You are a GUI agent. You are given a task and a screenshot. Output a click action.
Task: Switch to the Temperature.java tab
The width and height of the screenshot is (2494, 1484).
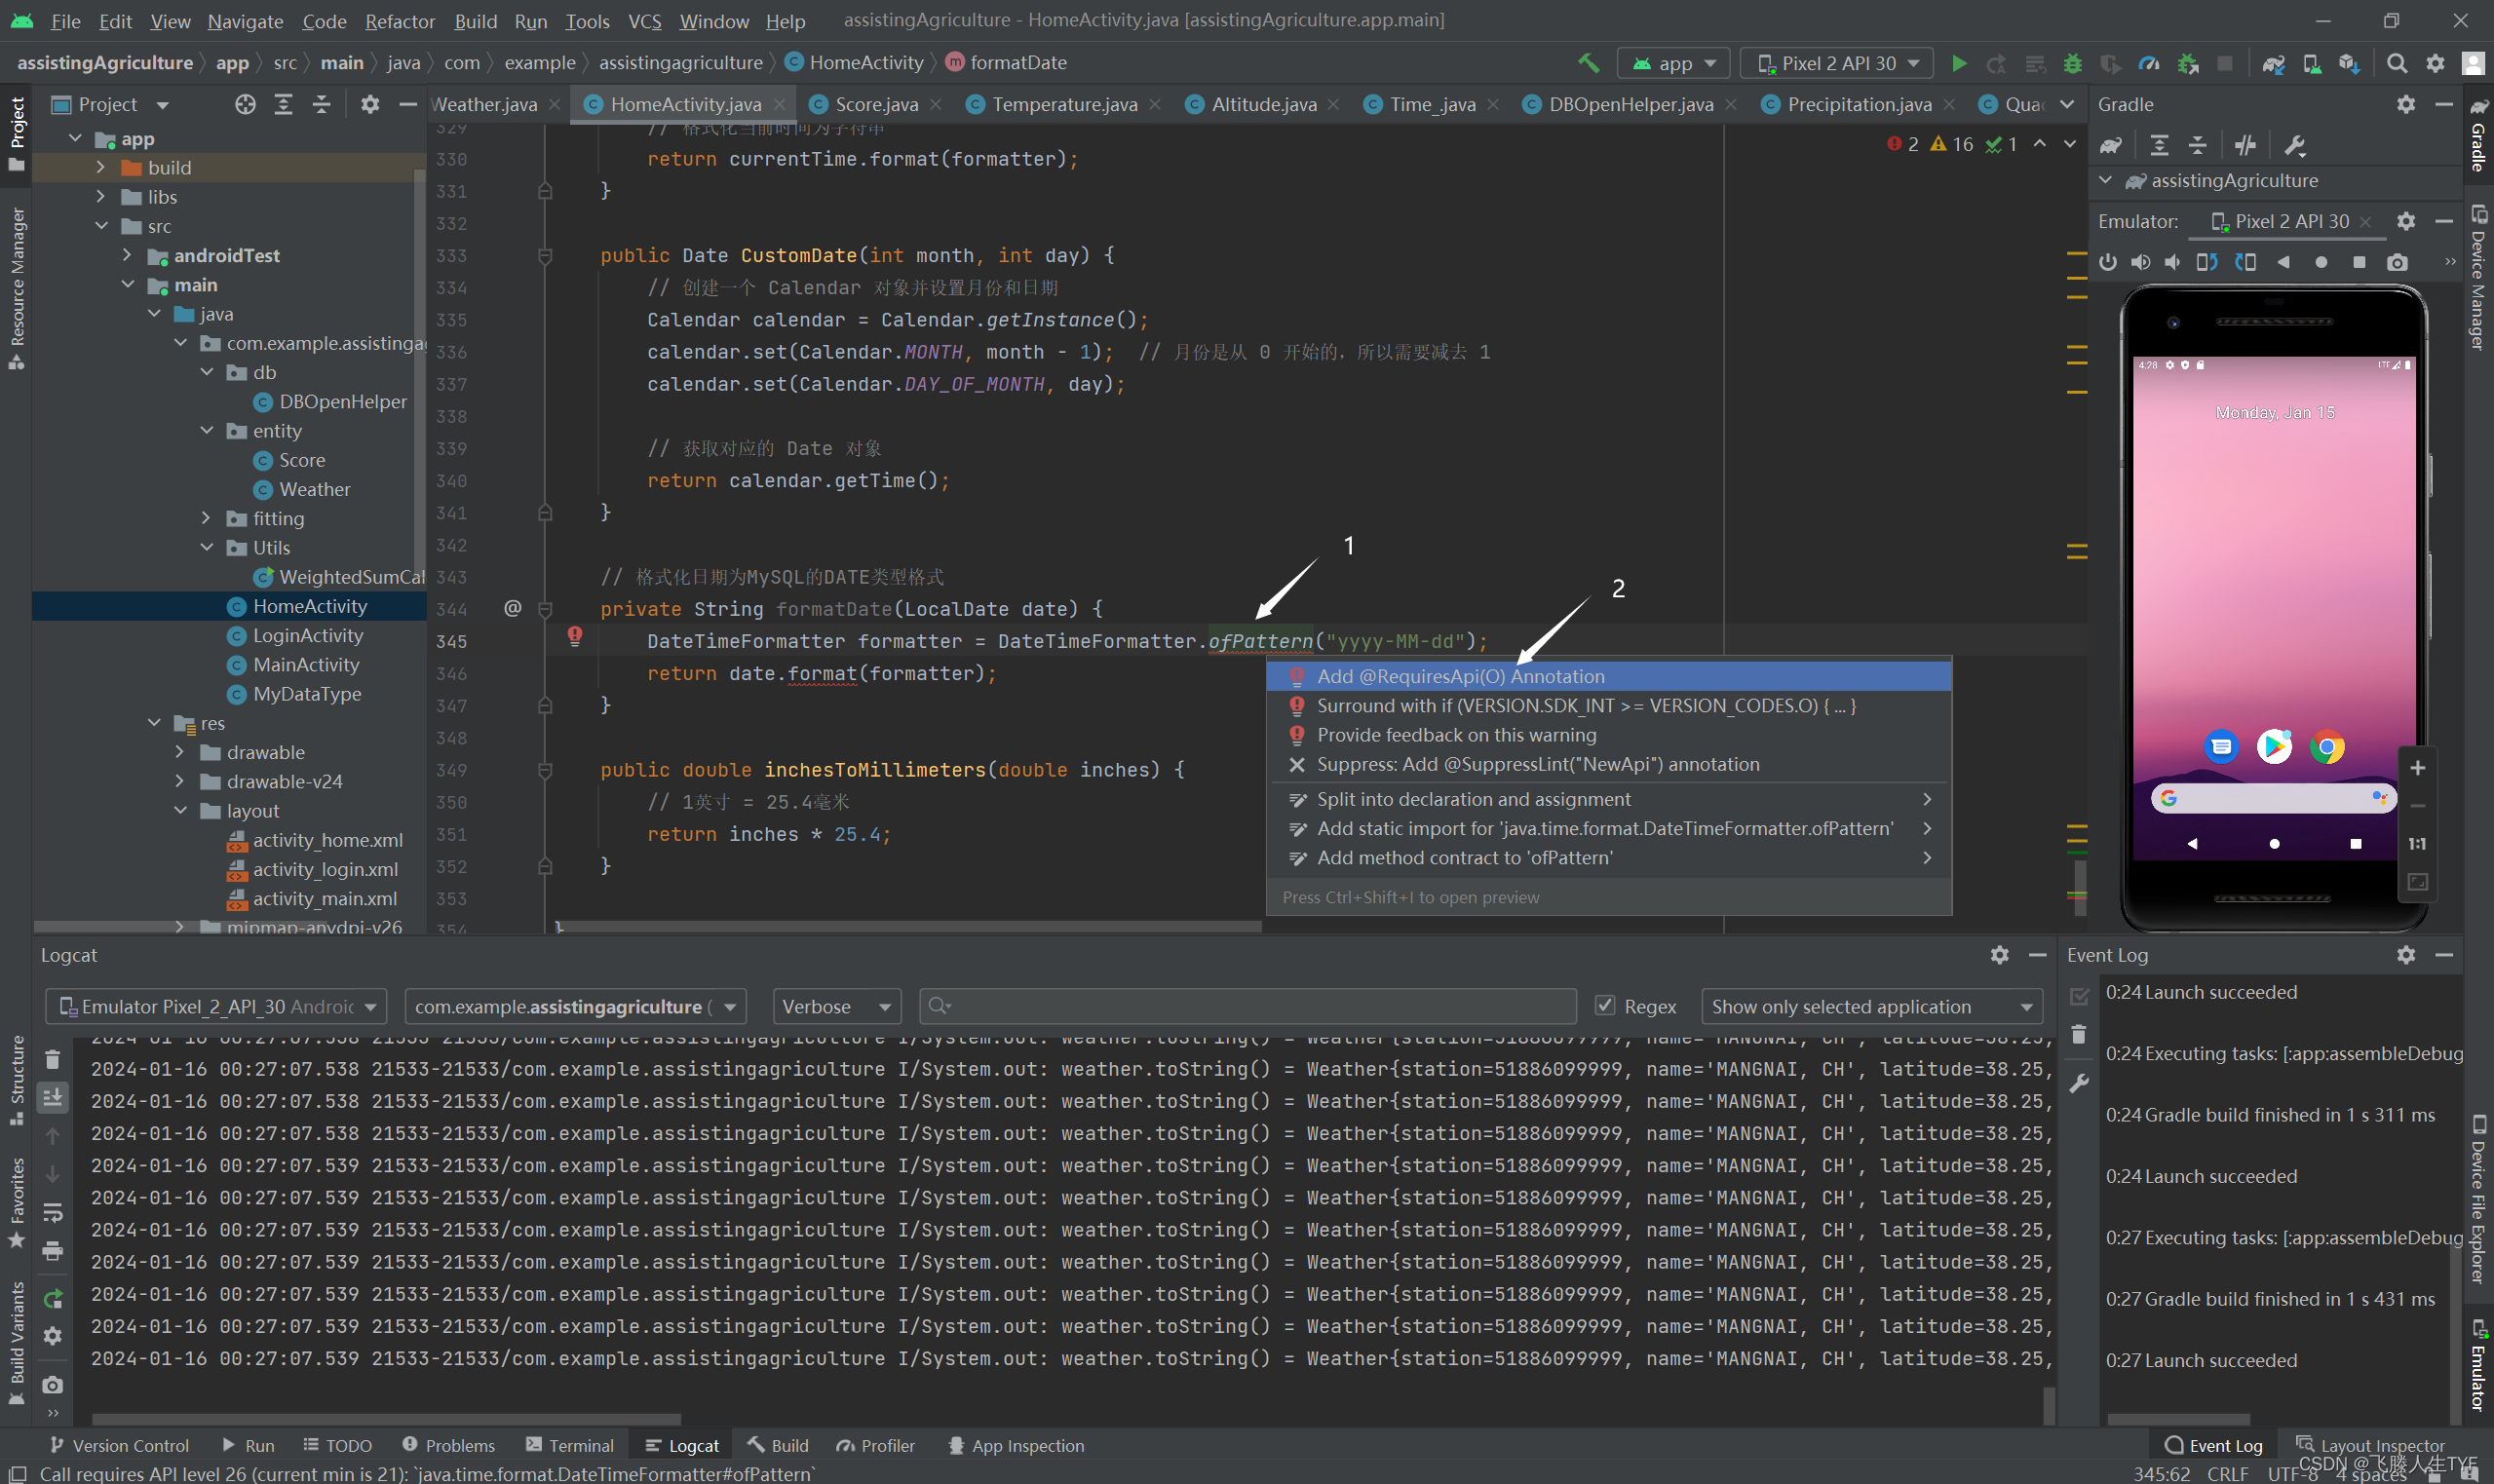1063,104
